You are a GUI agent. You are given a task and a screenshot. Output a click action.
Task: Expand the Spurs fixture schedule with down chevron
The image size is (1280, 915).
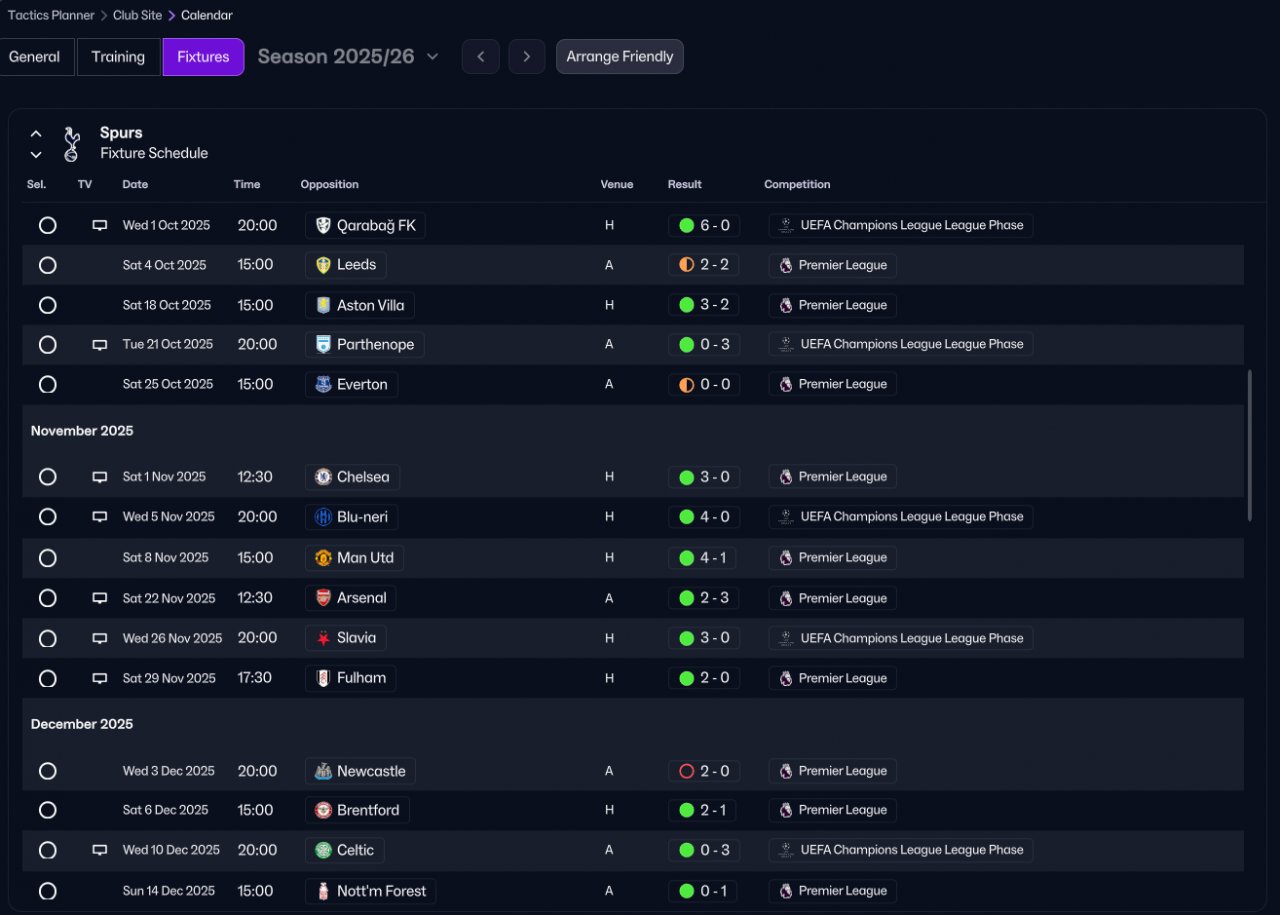(36, 154)
